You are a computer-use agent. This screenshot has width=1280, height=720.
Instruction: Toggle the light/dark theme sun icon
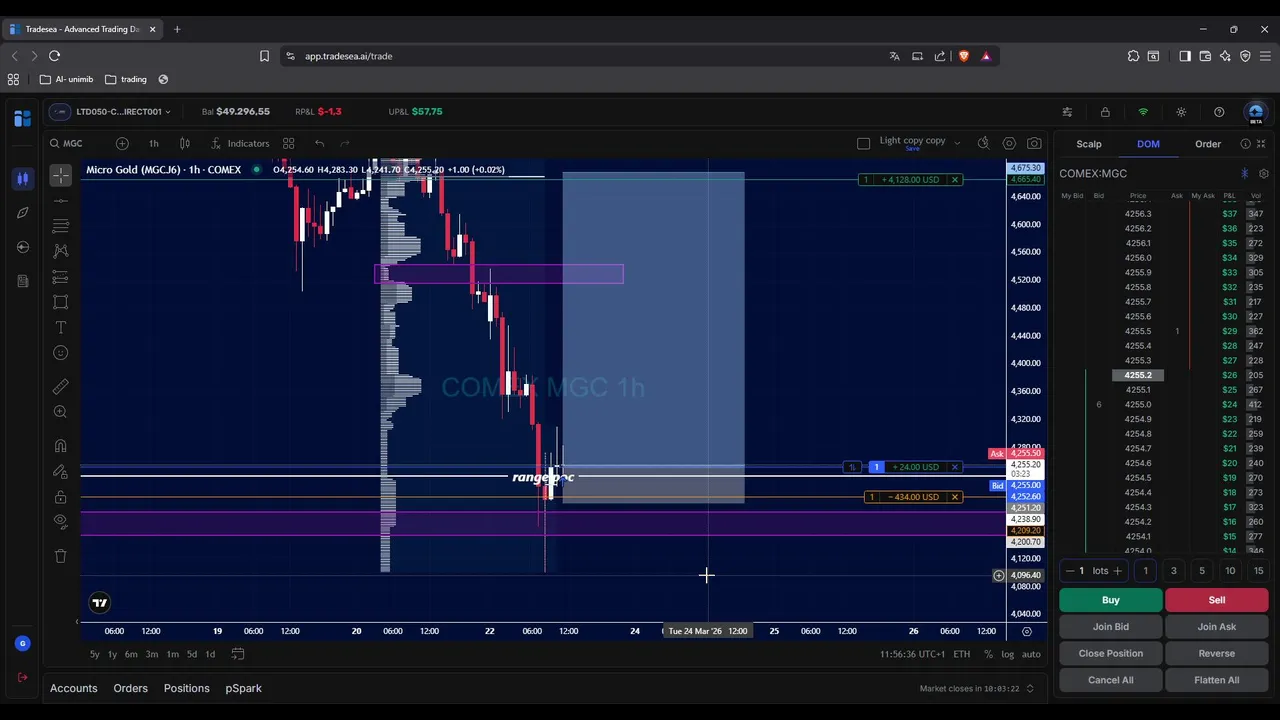coord(1181,112)
